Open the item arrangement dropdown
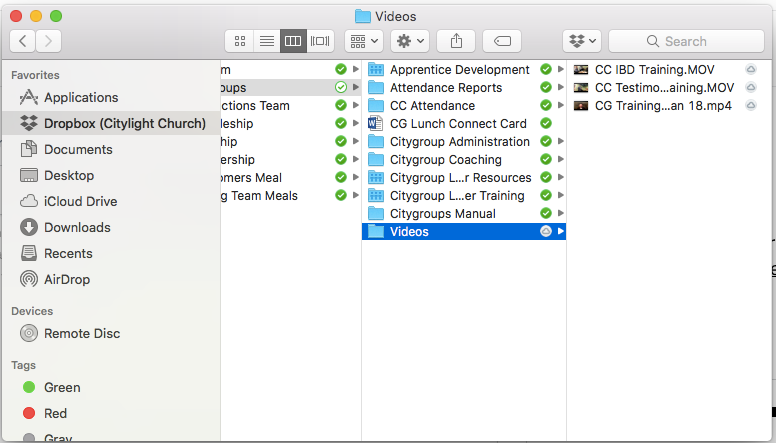 click(x=363, y=41)
